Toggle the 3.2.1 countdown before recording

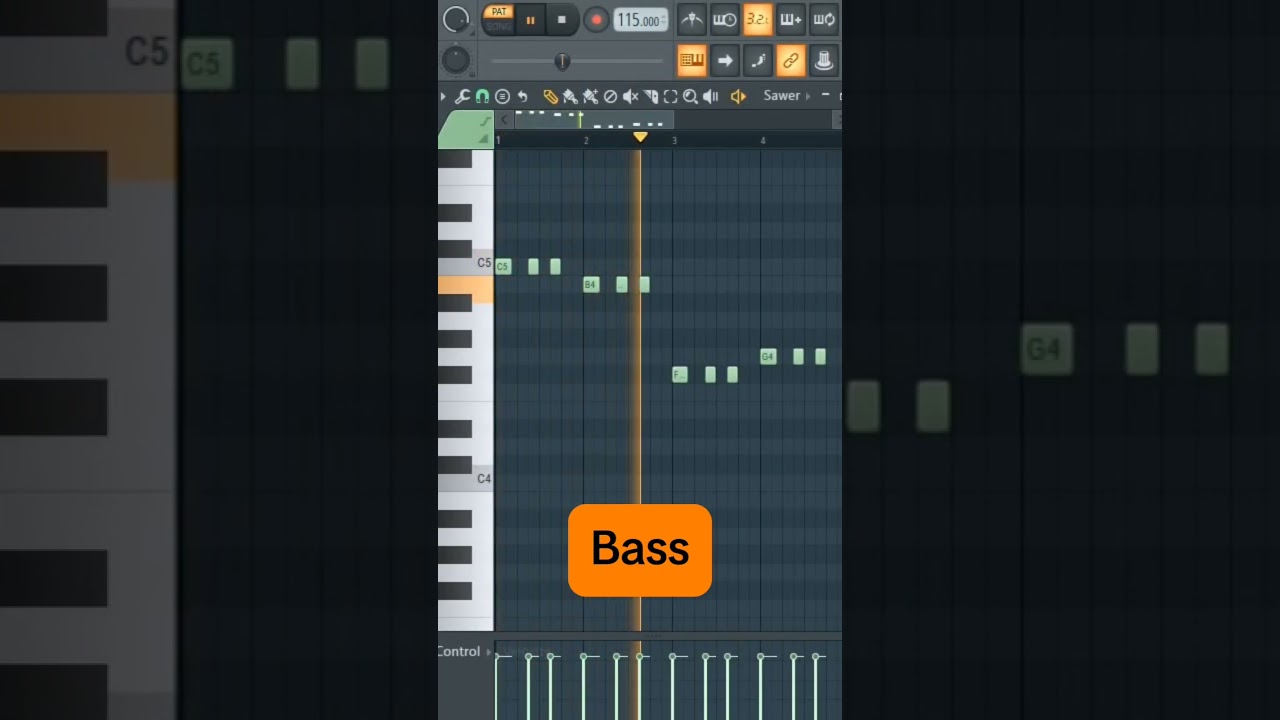click(x=757, y=19)
